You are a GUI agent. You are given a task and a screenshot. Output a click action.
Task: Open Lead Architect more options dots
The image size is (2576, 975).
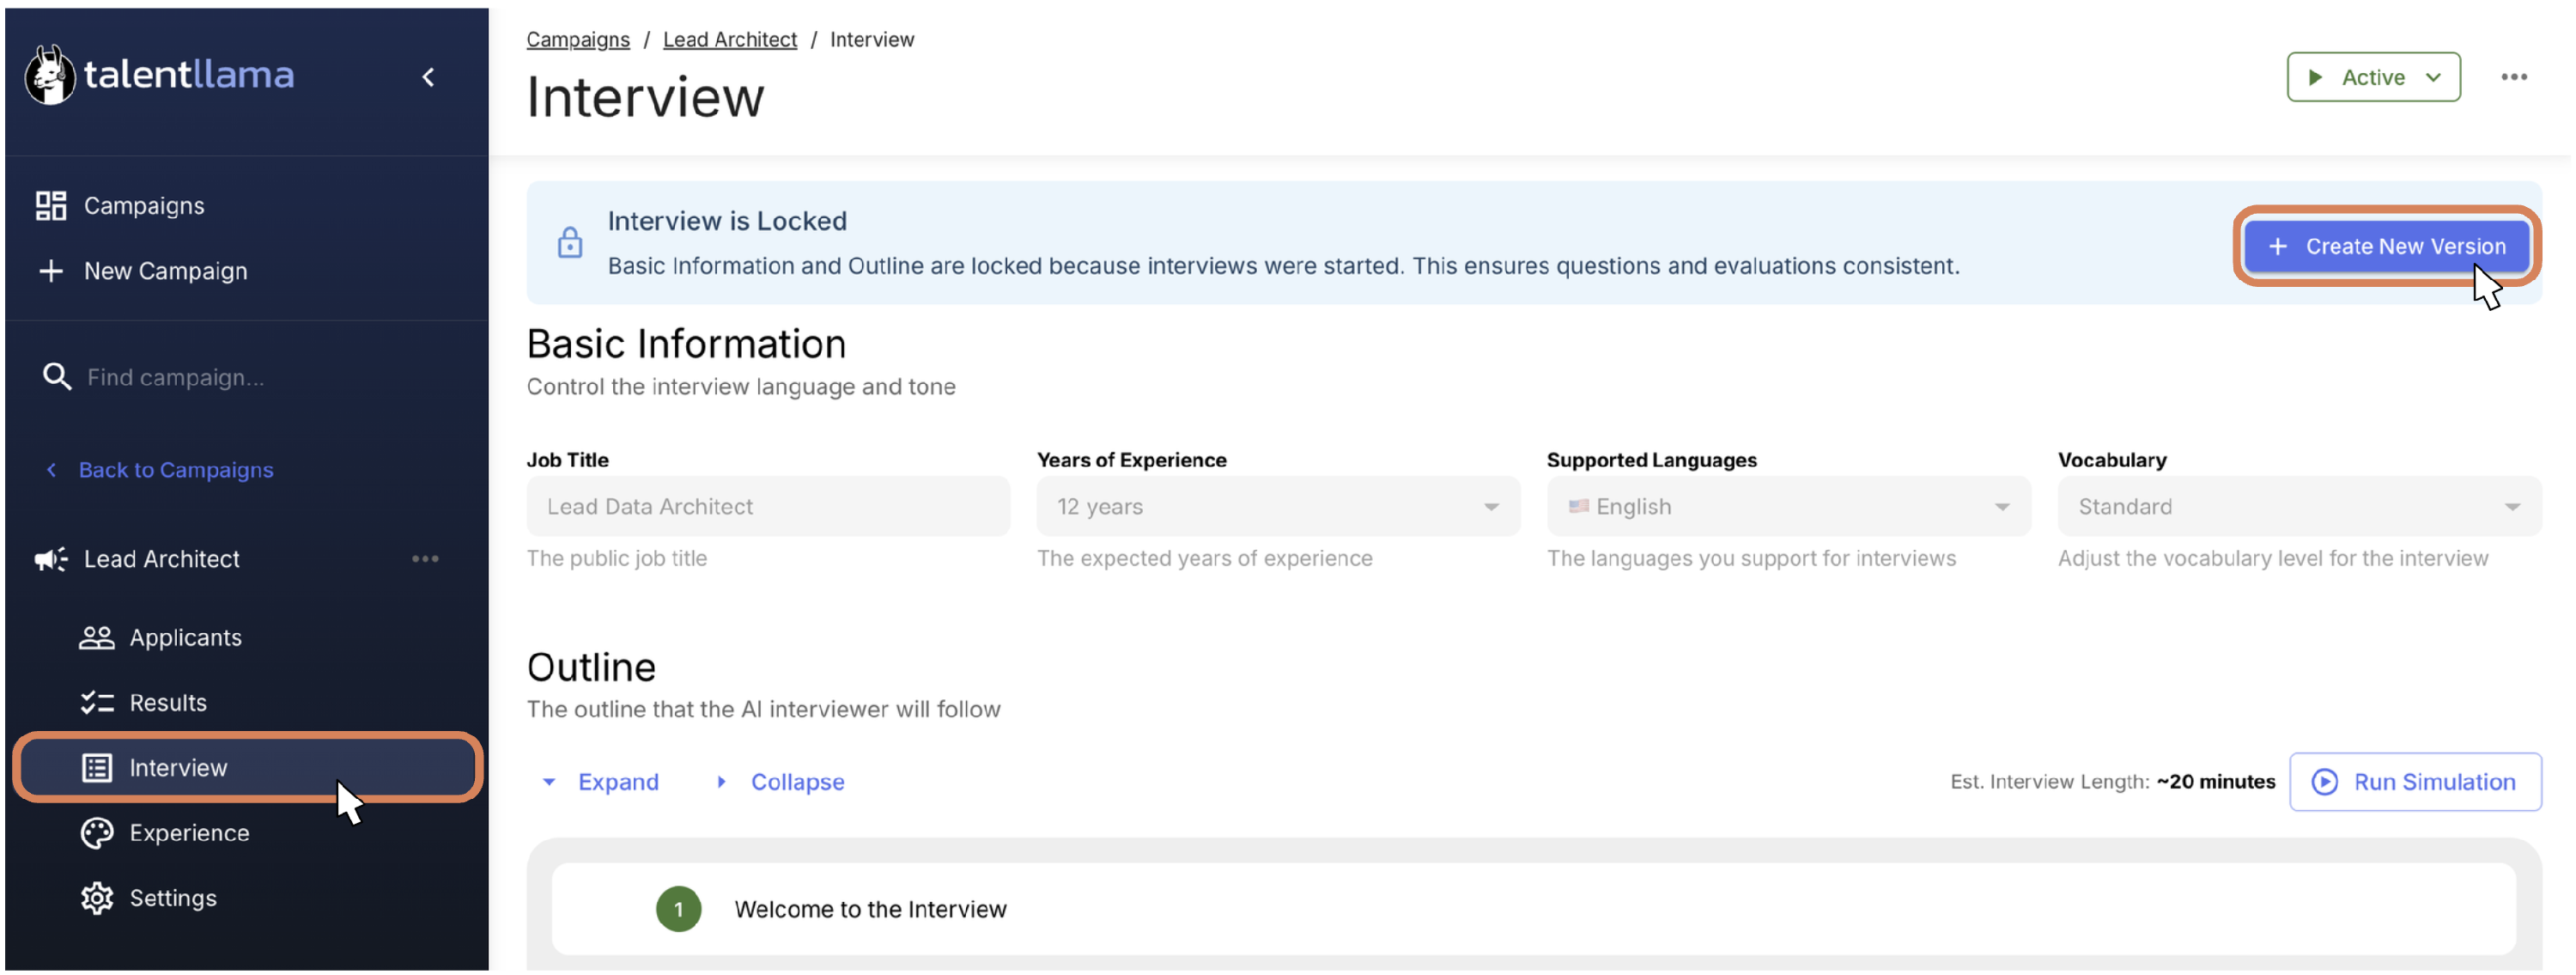pyautogui.click(x=425, y=558)
